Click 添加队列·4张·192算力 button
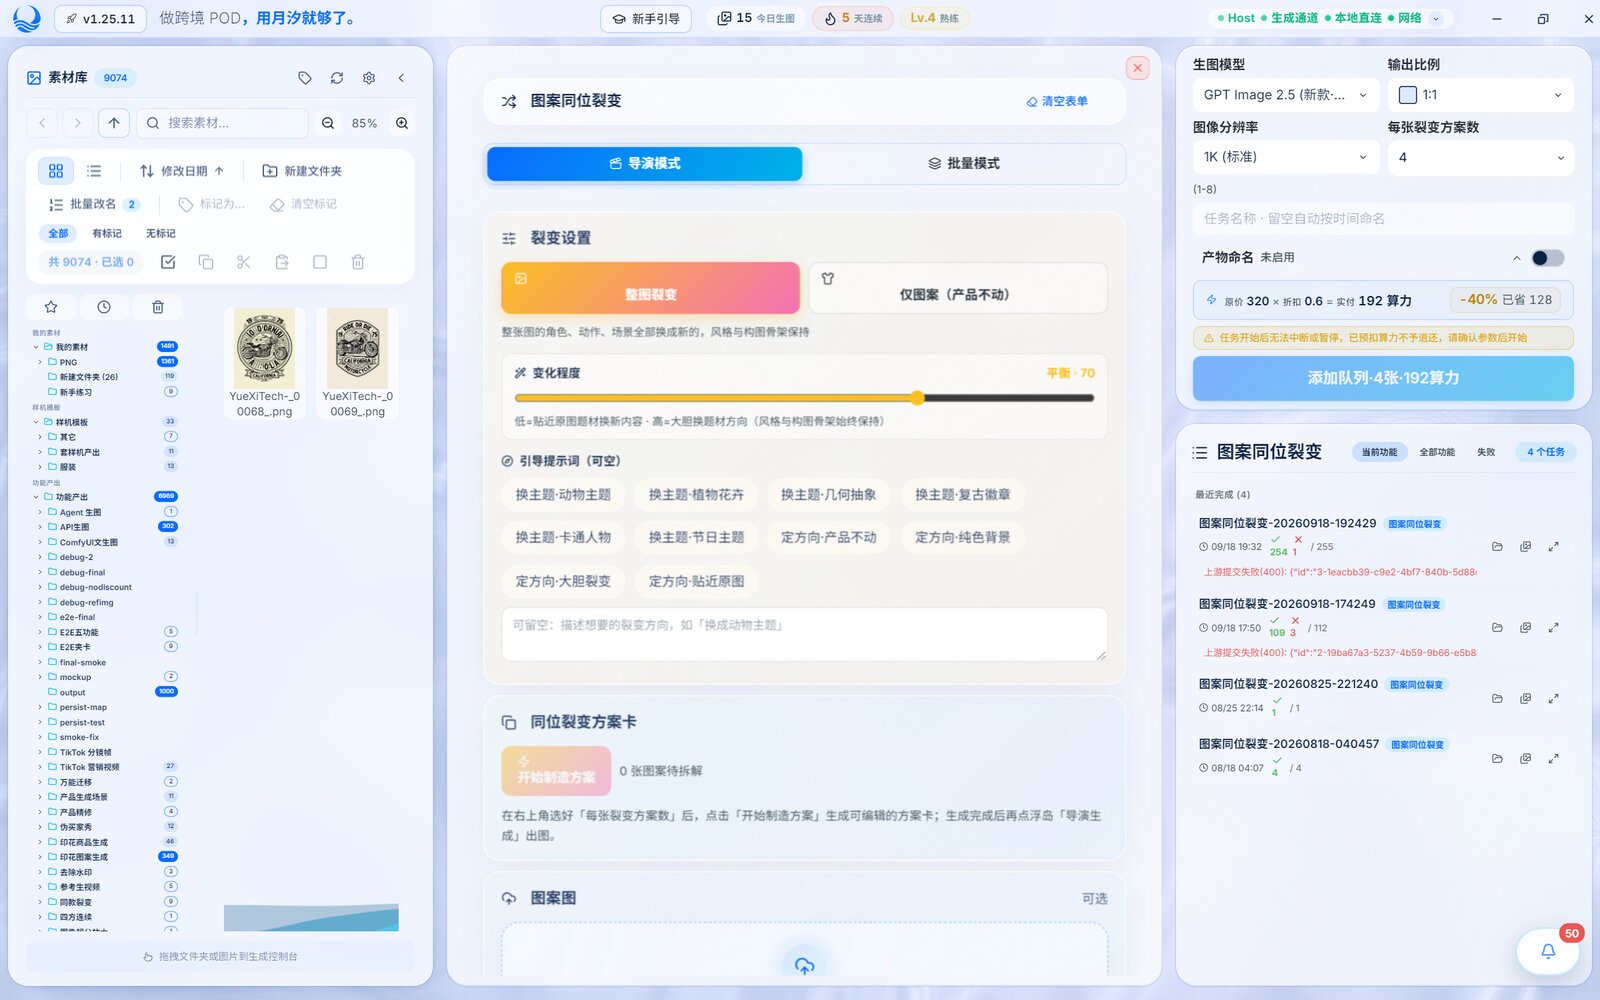 tap(1383, 378)
